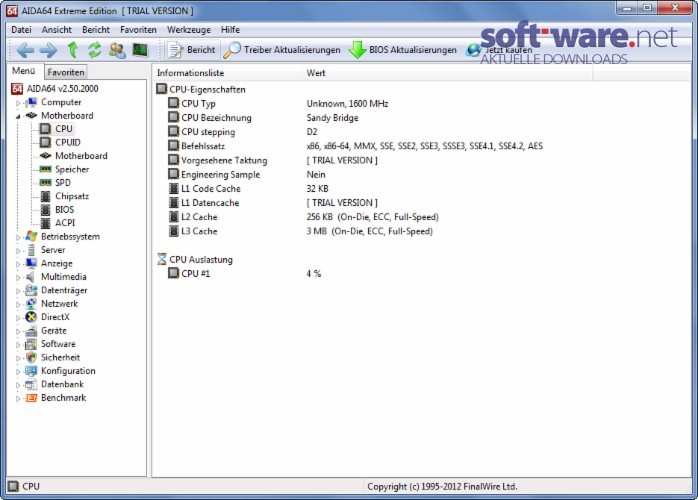Viewport: 698px width, 500px height.
Task: Click the green up-level arrow icon
Action: pos(73,50)
